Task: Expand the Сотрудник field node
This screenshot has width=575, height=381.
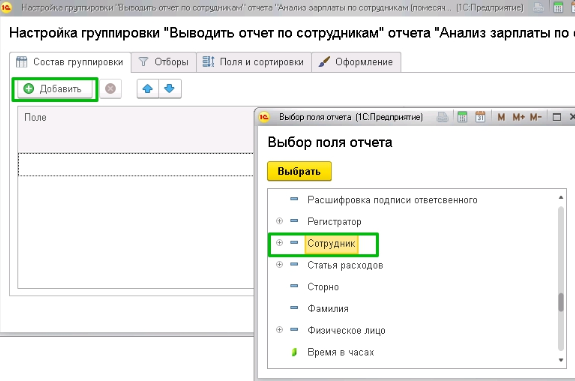Action: click(279, 243)
